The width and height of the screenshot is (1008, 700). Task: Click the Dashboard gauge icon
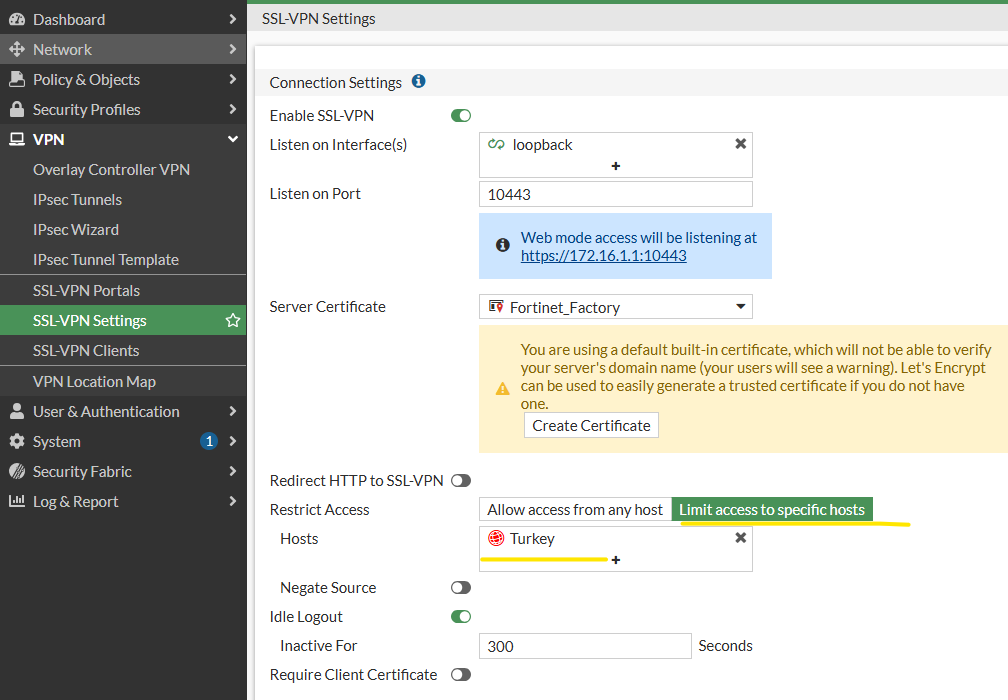[x=17, y=19]
